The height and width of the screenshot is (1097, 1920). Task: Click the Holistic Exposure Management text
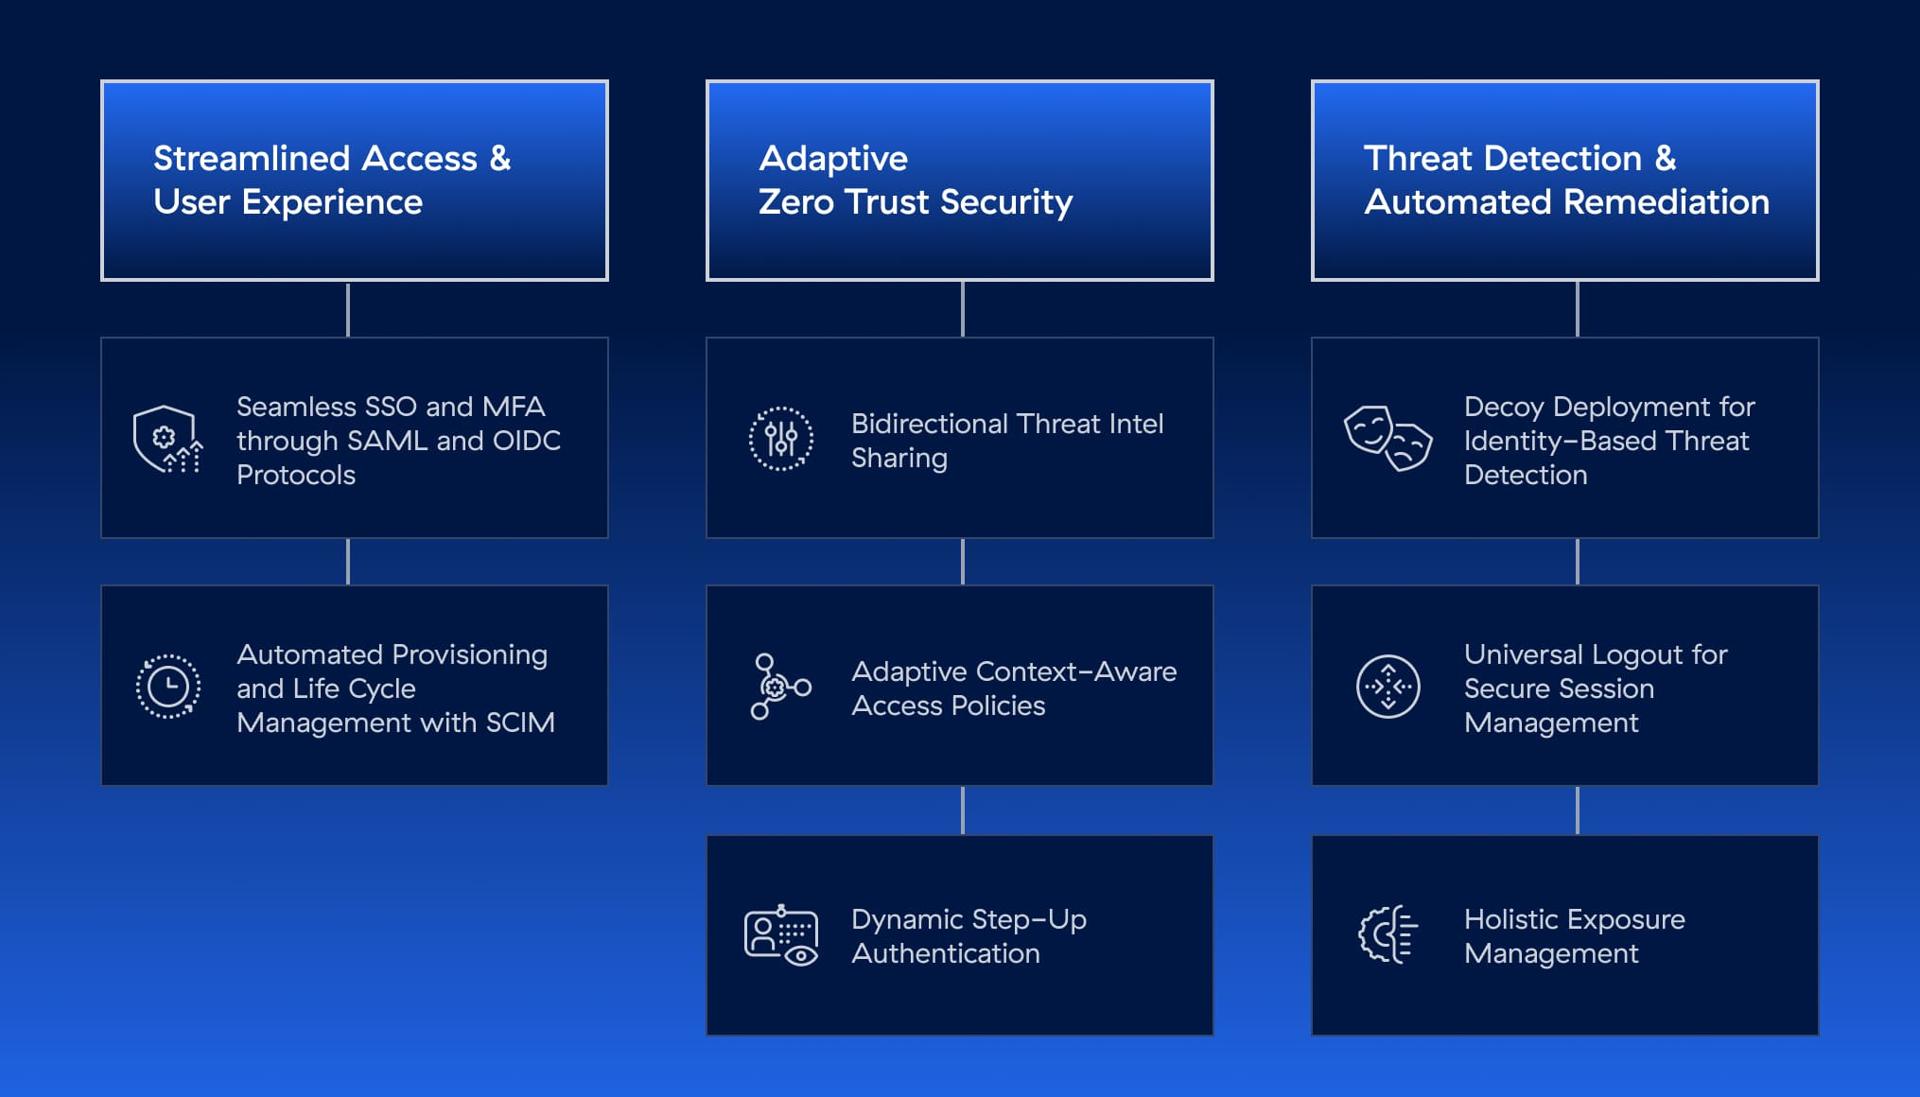pos(1574,936)
